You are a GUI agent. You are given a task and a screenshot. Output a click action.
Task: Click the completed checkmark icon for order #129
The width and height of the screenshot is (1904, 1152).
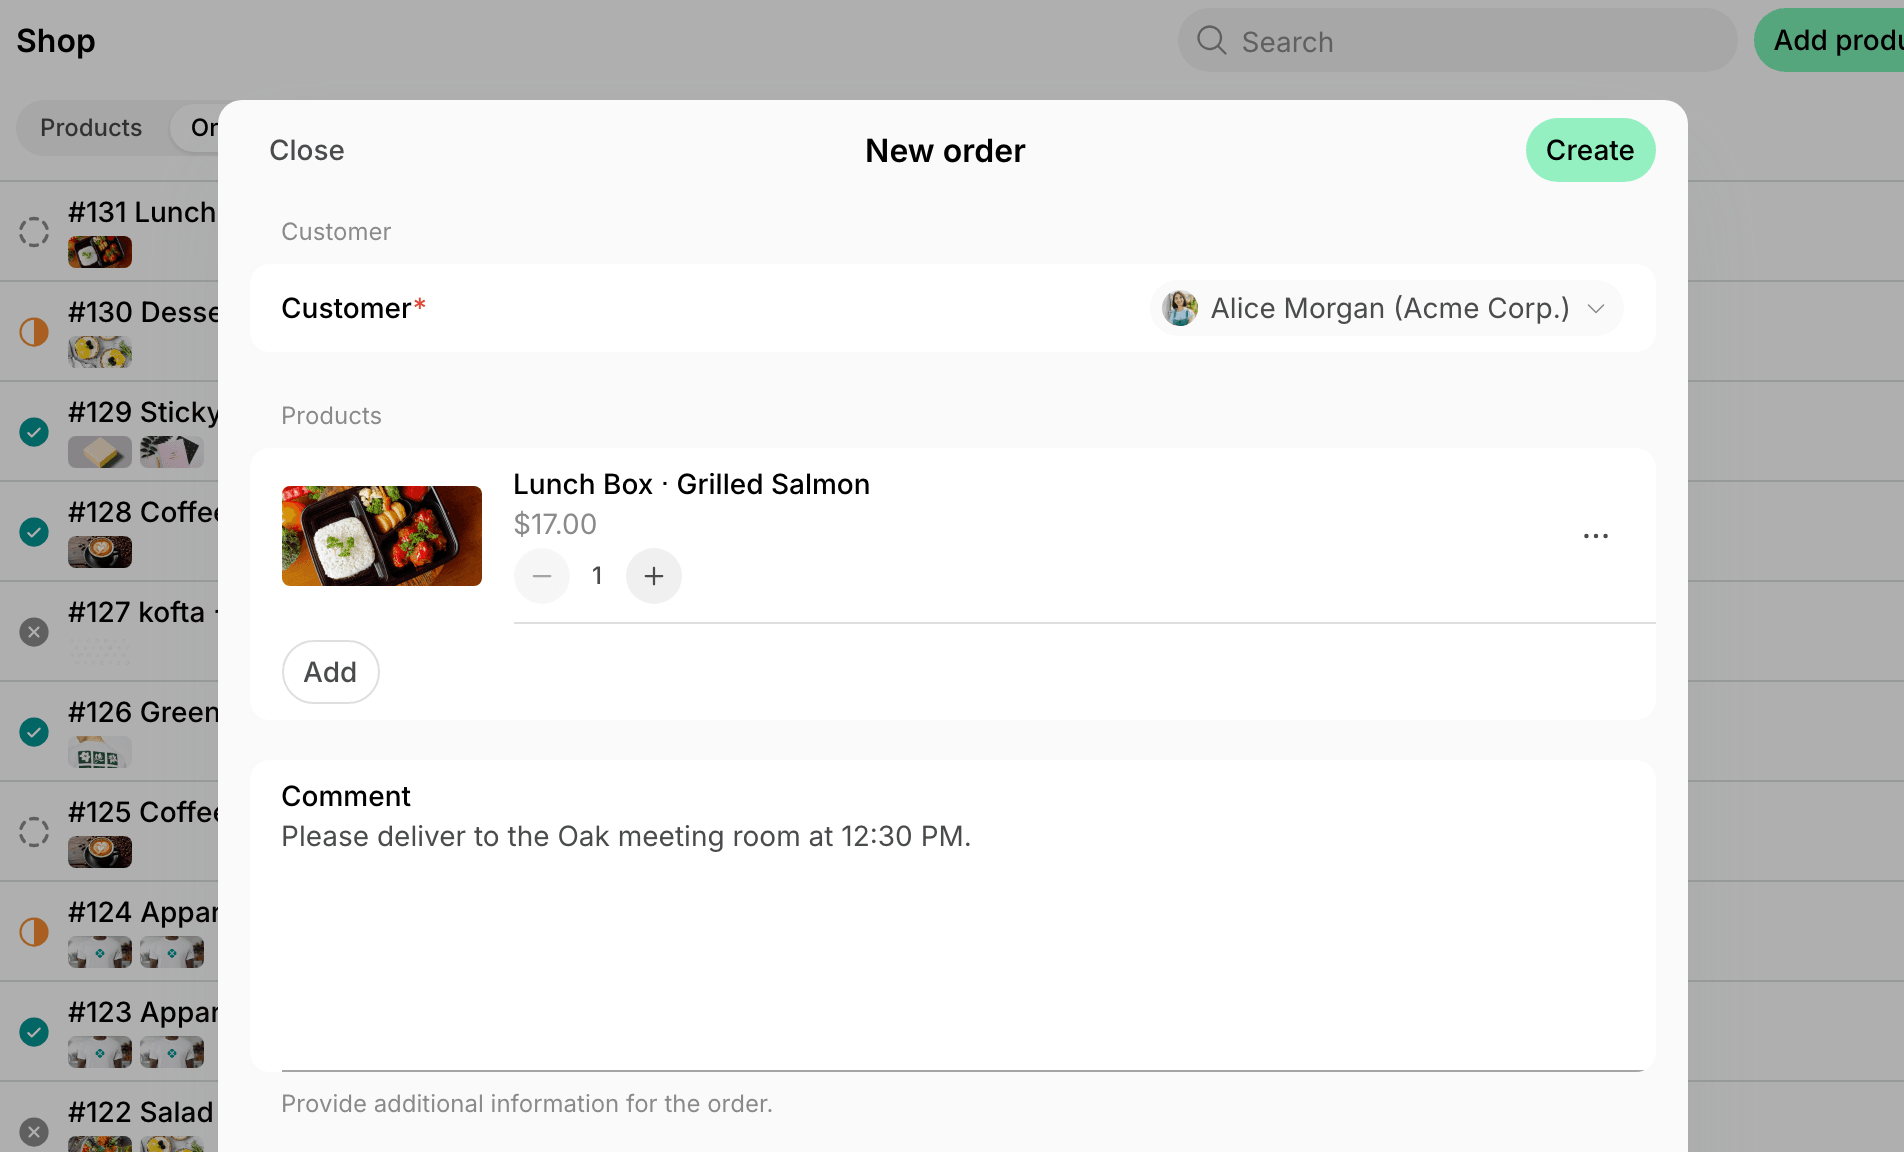34,432
